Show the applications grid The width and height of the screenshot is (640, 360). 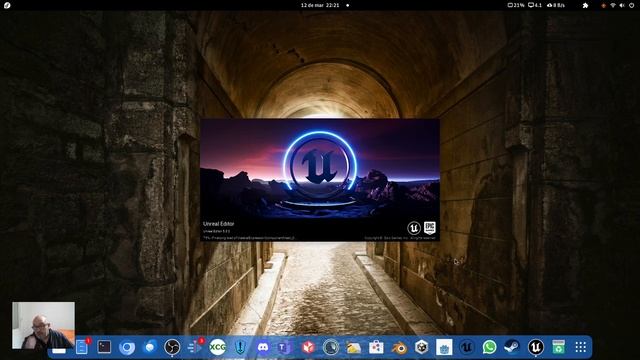pyautogui.click(x=581, y=347)
